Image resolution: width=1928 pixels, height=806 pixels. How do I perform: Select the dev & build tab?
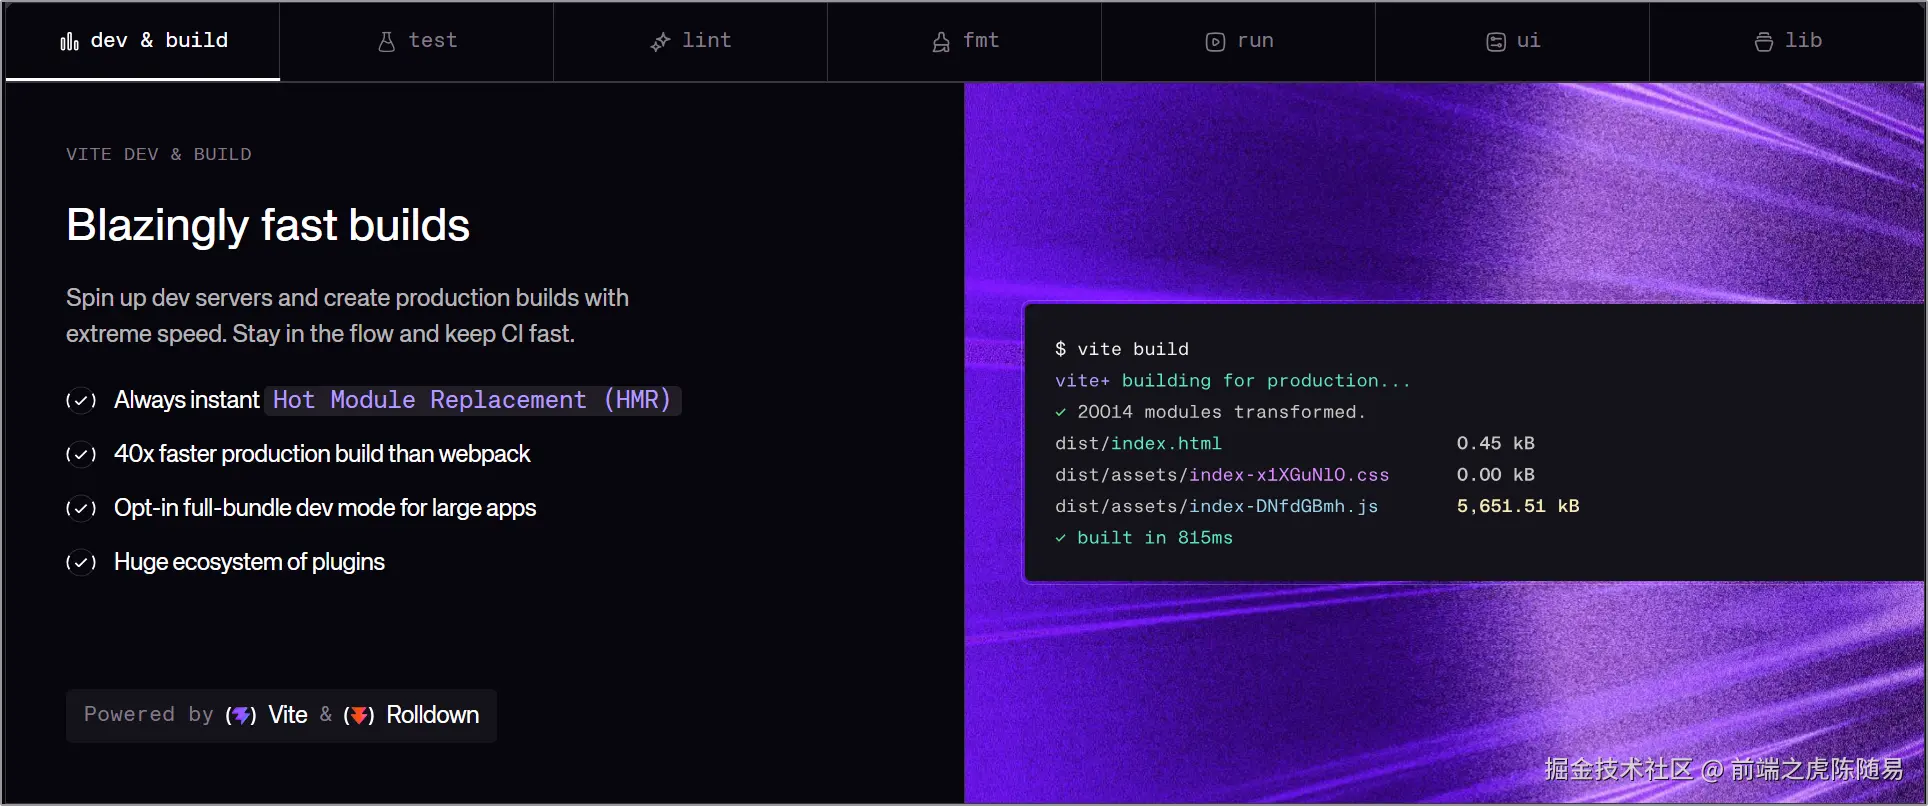click(143, 41)
